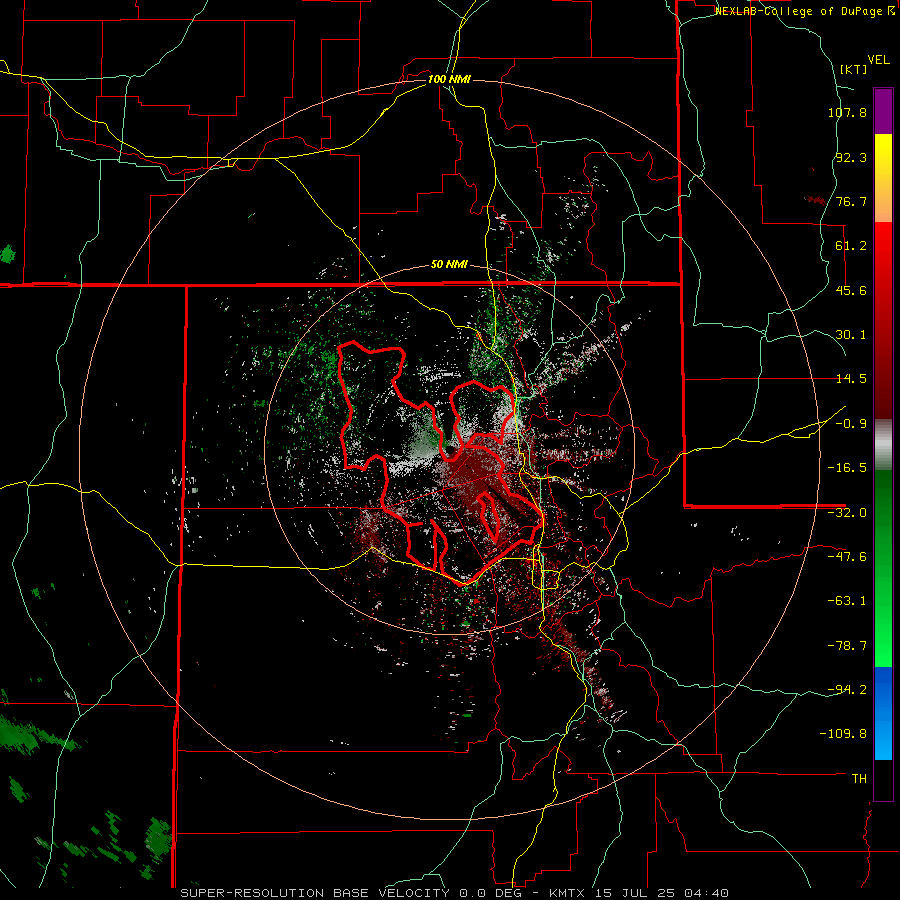
Task: Click the Super-Resolution Base Velocity caption text
Action: coord(455,893)
